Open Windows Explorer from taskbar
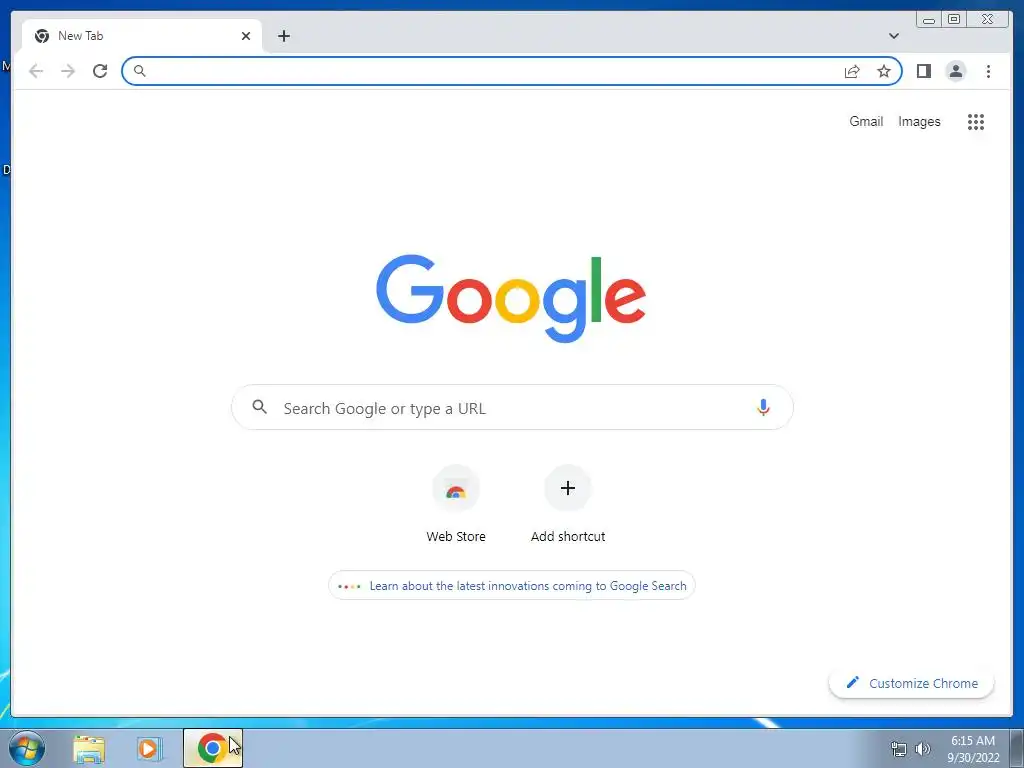The image size is (1024, 768). click(x=89, y=749)
